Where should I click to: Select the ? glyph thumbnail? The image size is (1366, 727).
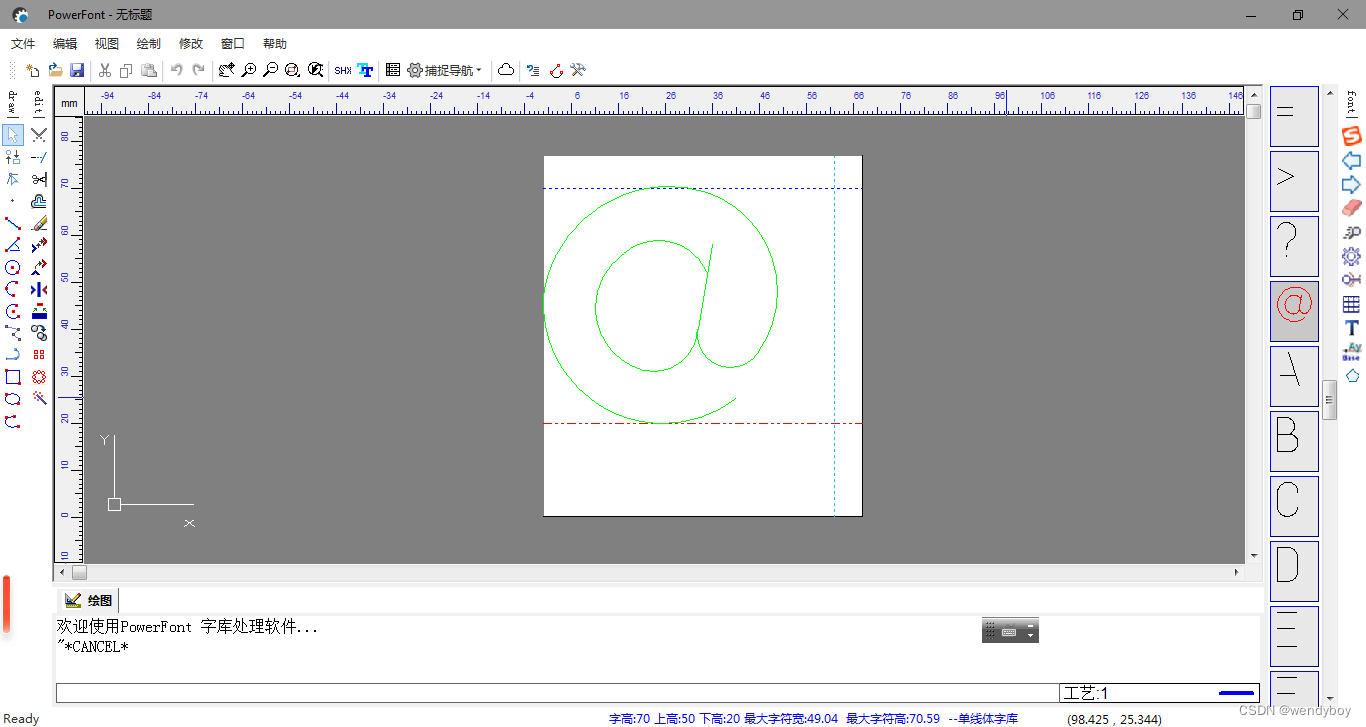coord(1294,246)
